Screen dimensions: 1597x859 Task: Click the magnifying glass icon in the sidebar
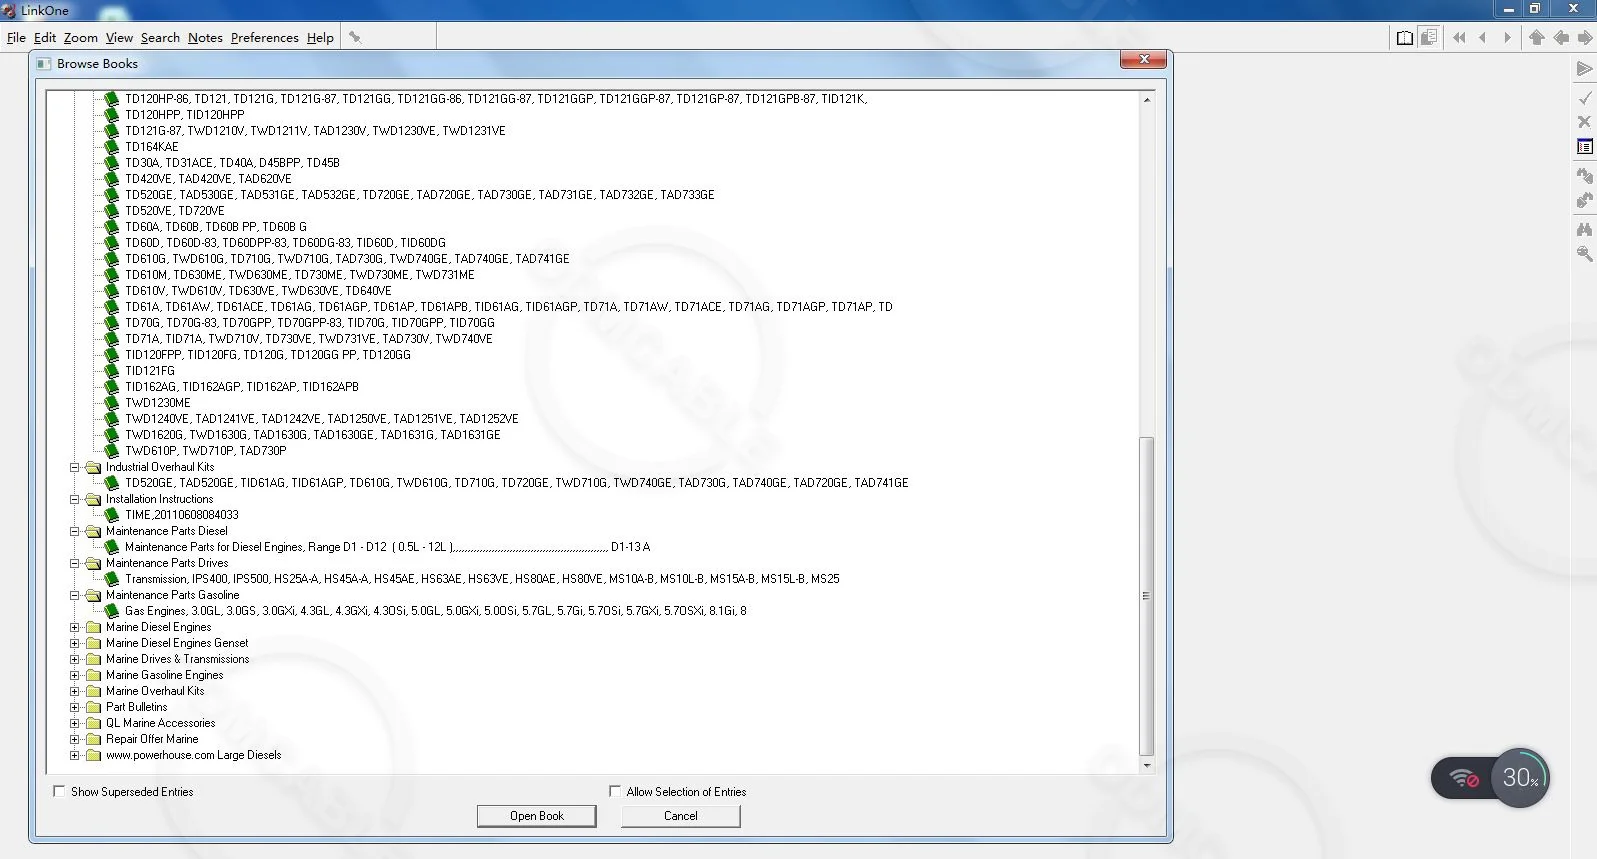[1585, 254]
